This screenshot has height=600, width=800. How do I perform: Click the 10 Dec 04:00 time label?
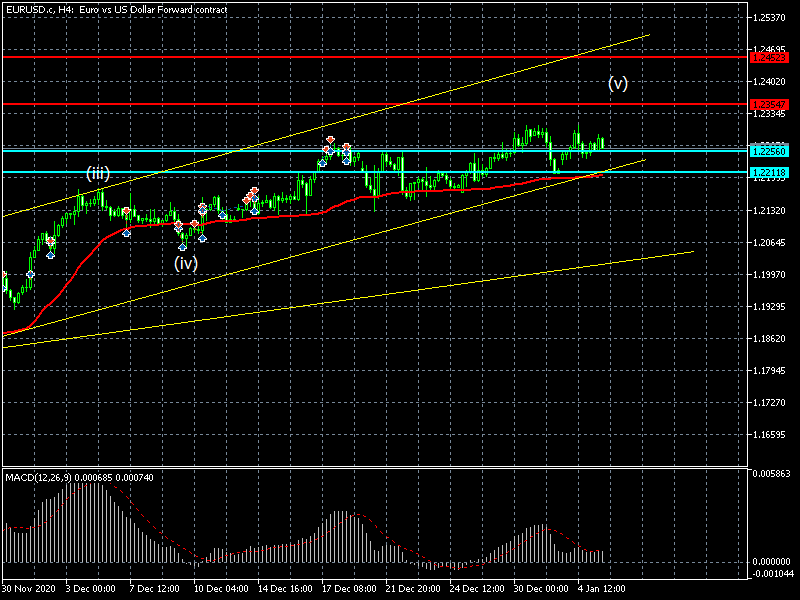(x=222, y=589)
